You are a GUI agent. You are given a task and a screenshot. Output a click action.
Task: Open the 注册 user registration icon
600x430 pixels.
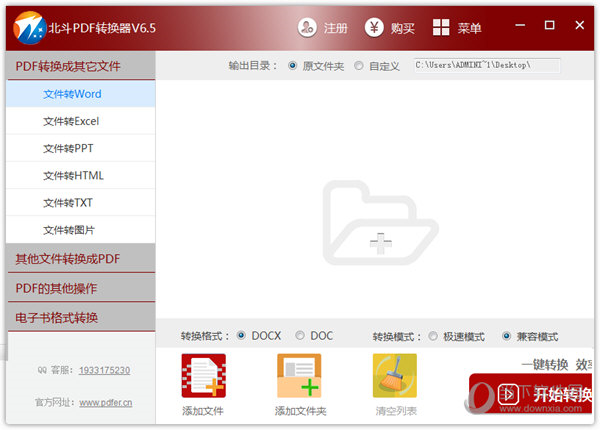307,28
